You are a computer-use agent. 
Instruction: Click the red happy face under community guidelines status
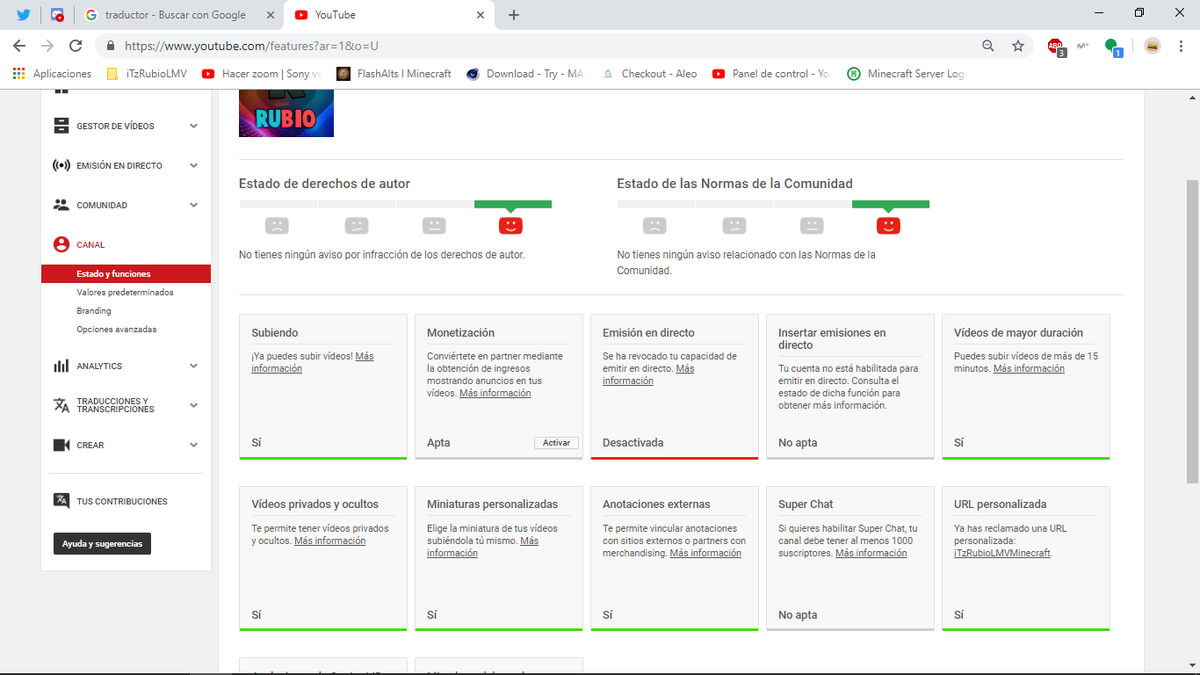click(888, 225)
